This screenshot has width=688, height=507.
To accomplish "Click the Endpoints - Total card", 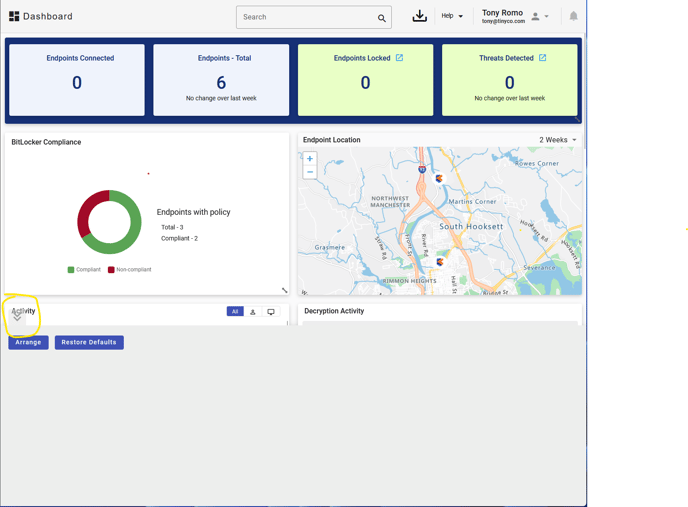I will coord(221,80).
